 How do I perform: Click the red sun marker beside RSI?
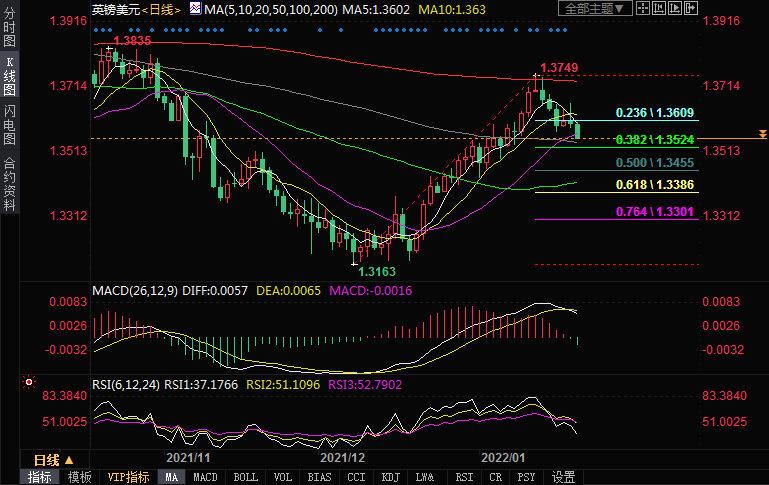point(29,382)
